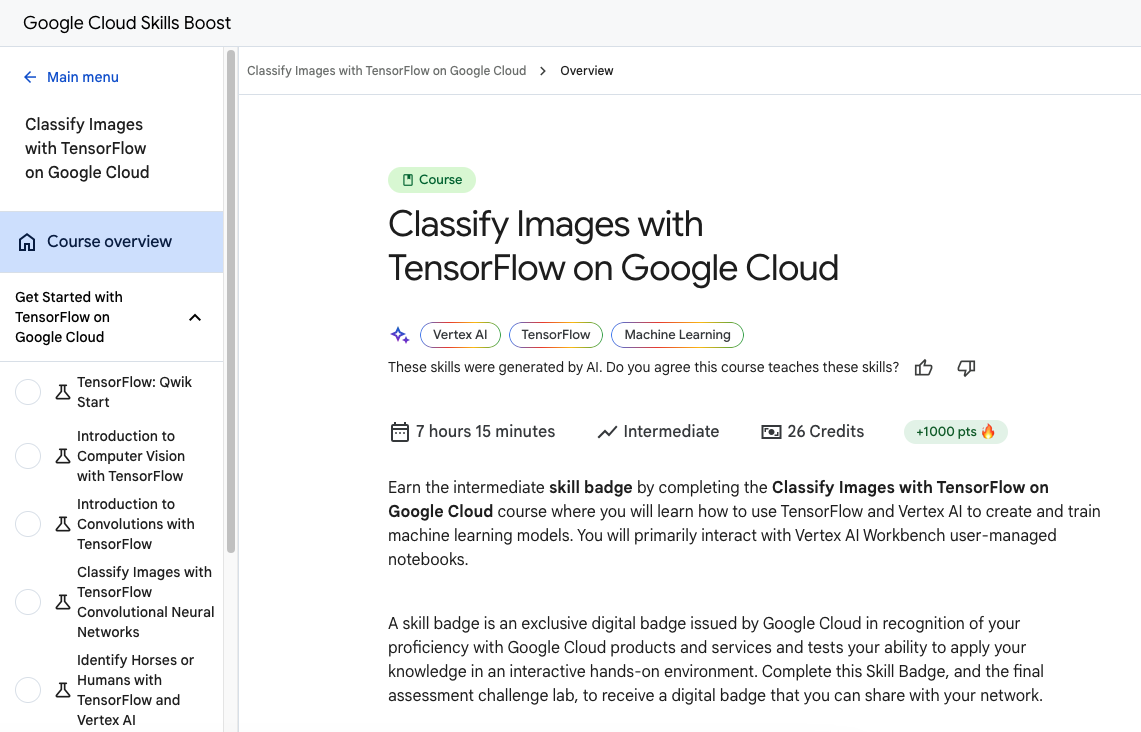
Task: Open Identify Horses or Humans with TensorFlow lab
Action: [135, 690]
